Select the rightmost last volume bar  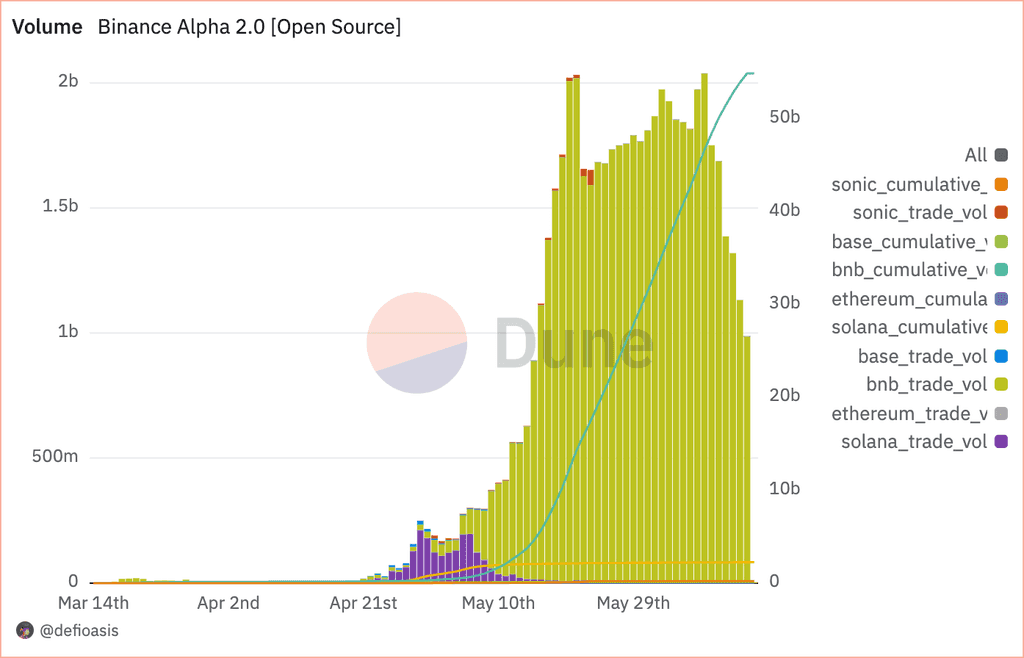747,458
